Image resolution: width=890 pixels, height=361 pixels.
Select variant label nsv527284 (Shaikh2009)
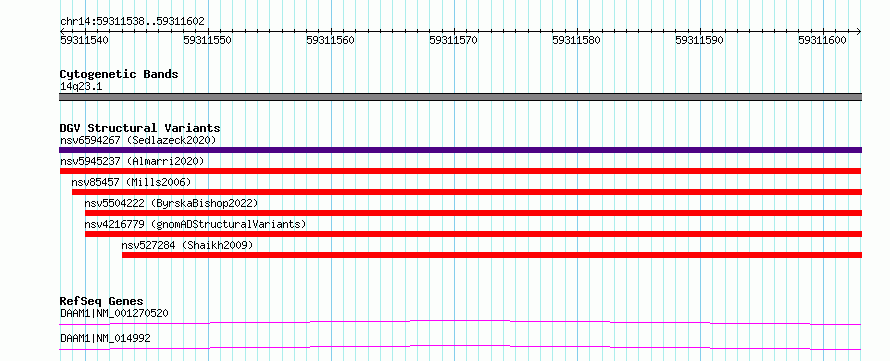coord(187,245)
